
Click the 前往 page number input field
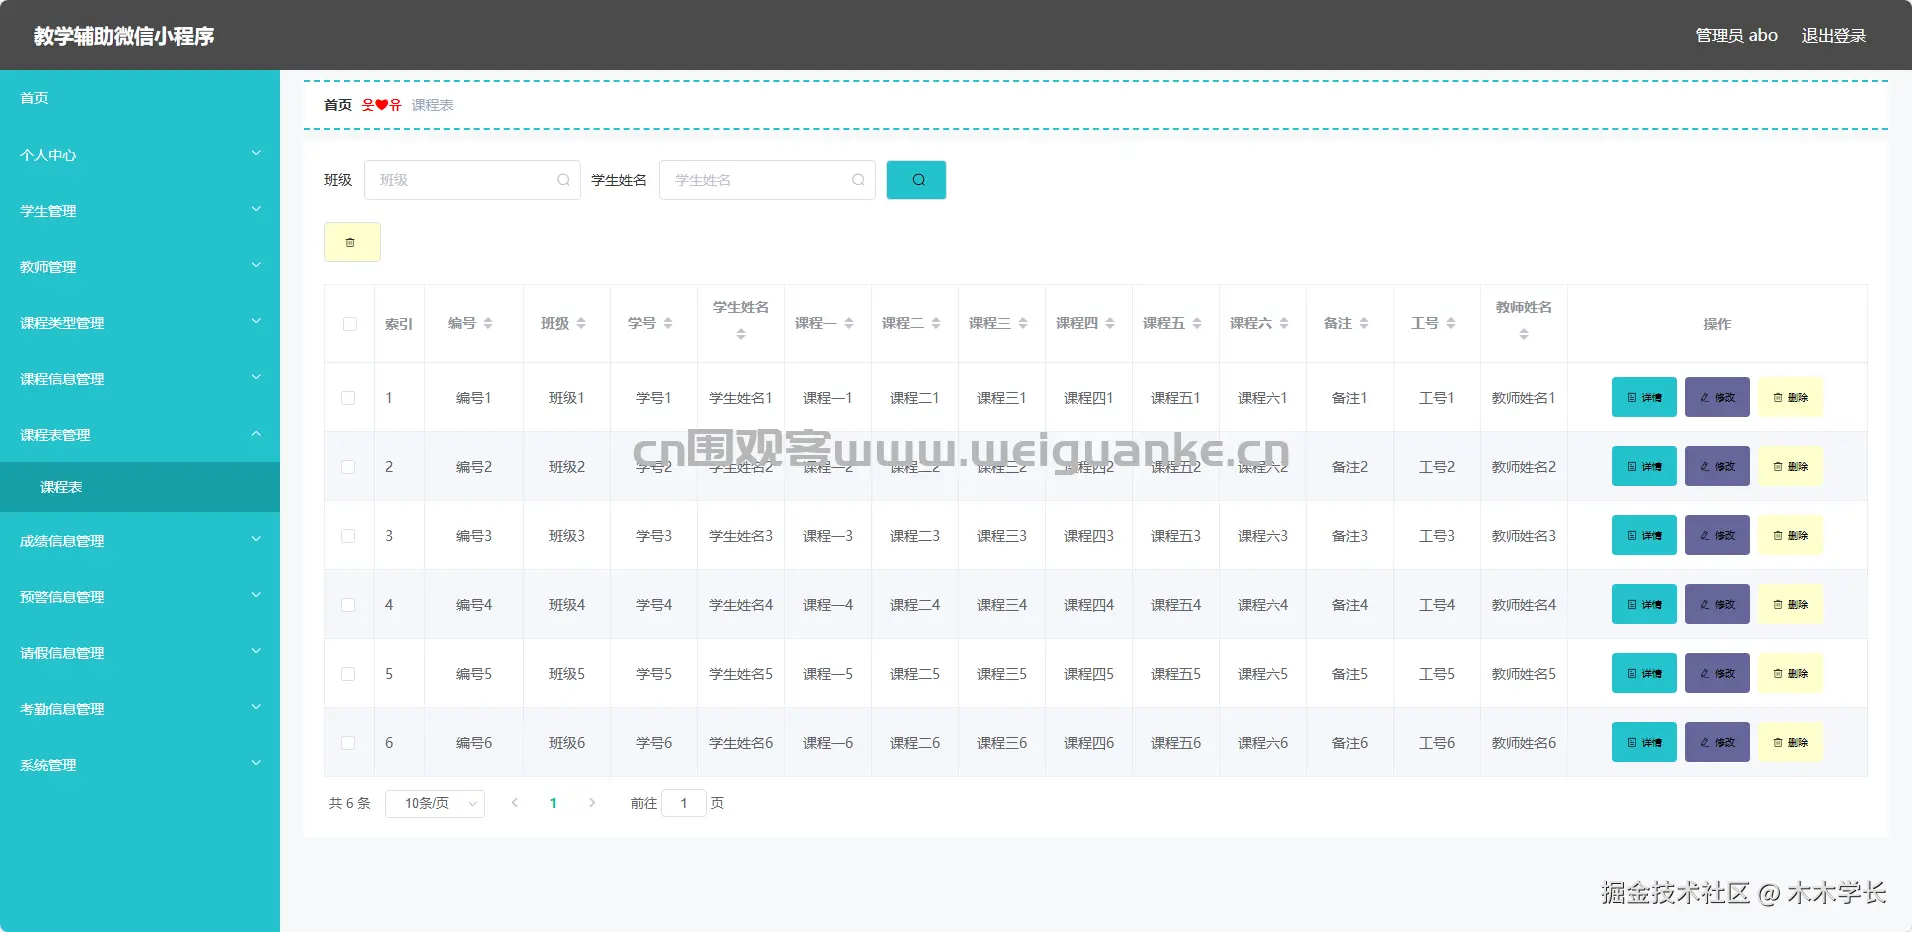683,803
